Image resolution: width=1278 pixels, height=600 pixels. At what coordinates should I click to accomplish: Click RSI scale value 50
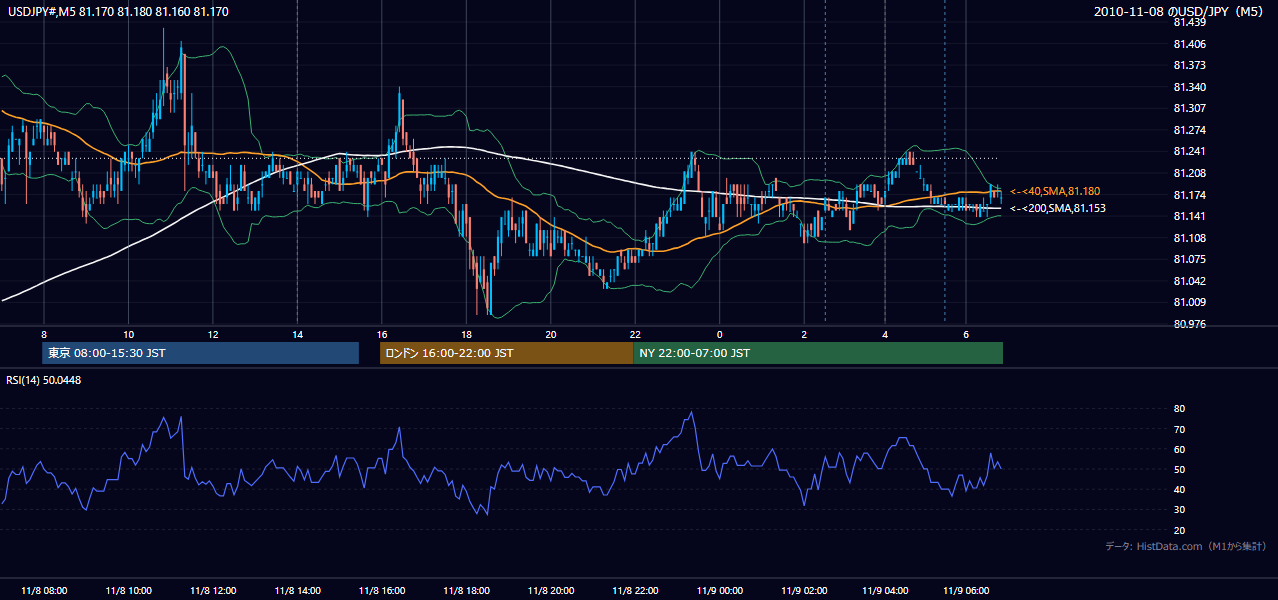[1179, 469]
